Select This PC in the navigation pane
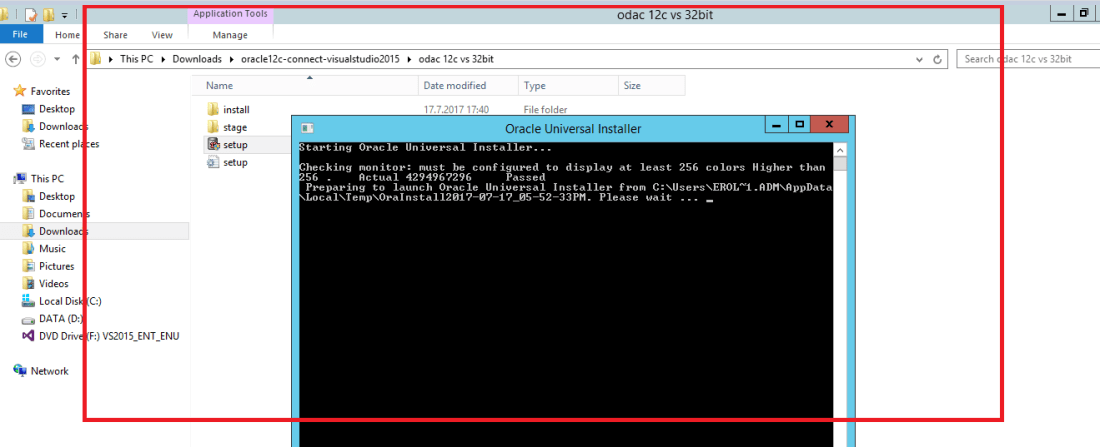Image resolution: width=1100 pixels, height=447 pixels. click(x=47, y=179)
